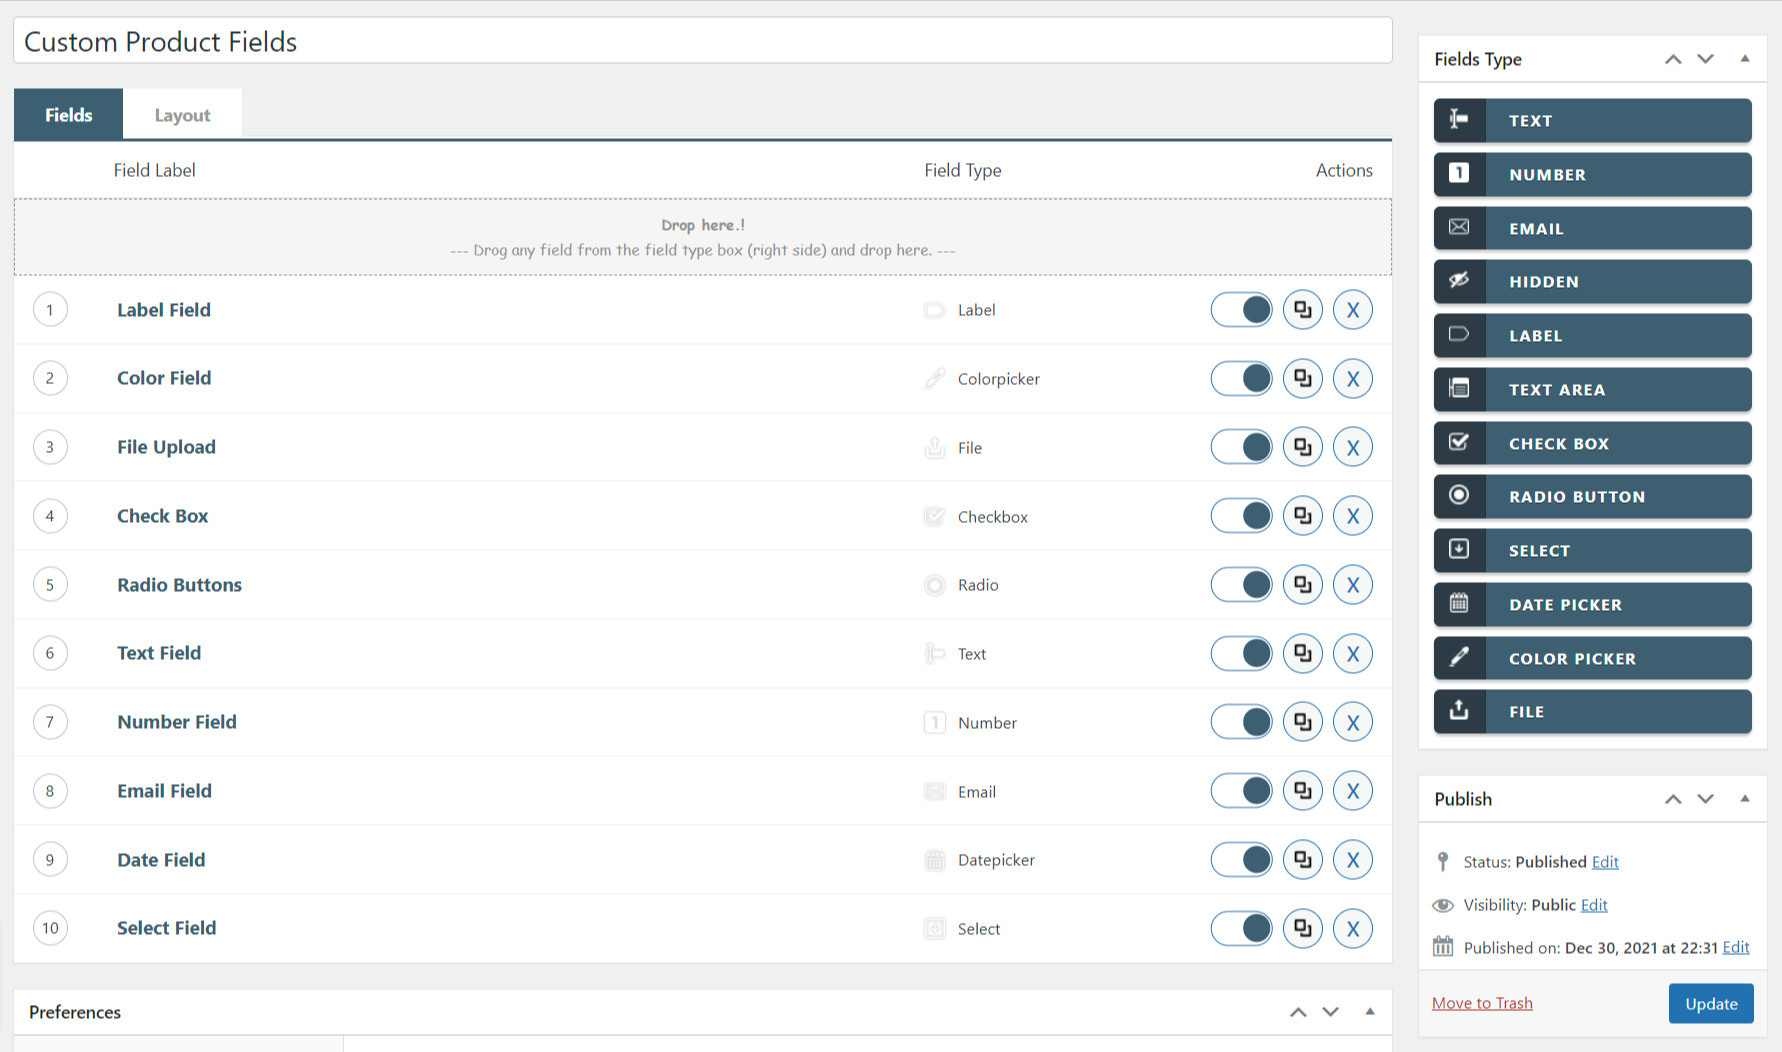Toggle the Label Field switch

[1241, 310]
